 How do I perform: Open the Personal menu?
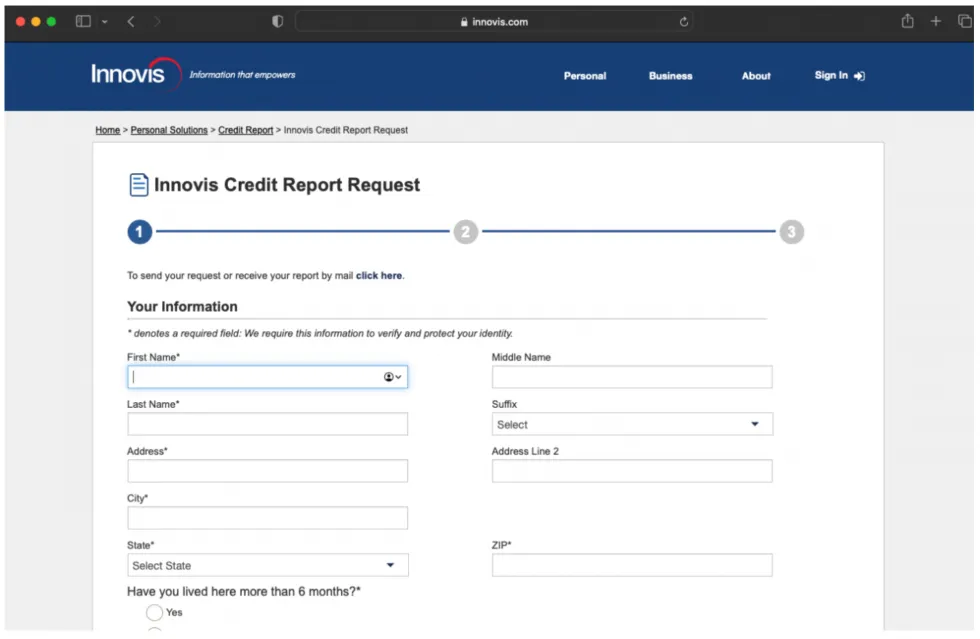pyautogui.click(x=585, y=76)
